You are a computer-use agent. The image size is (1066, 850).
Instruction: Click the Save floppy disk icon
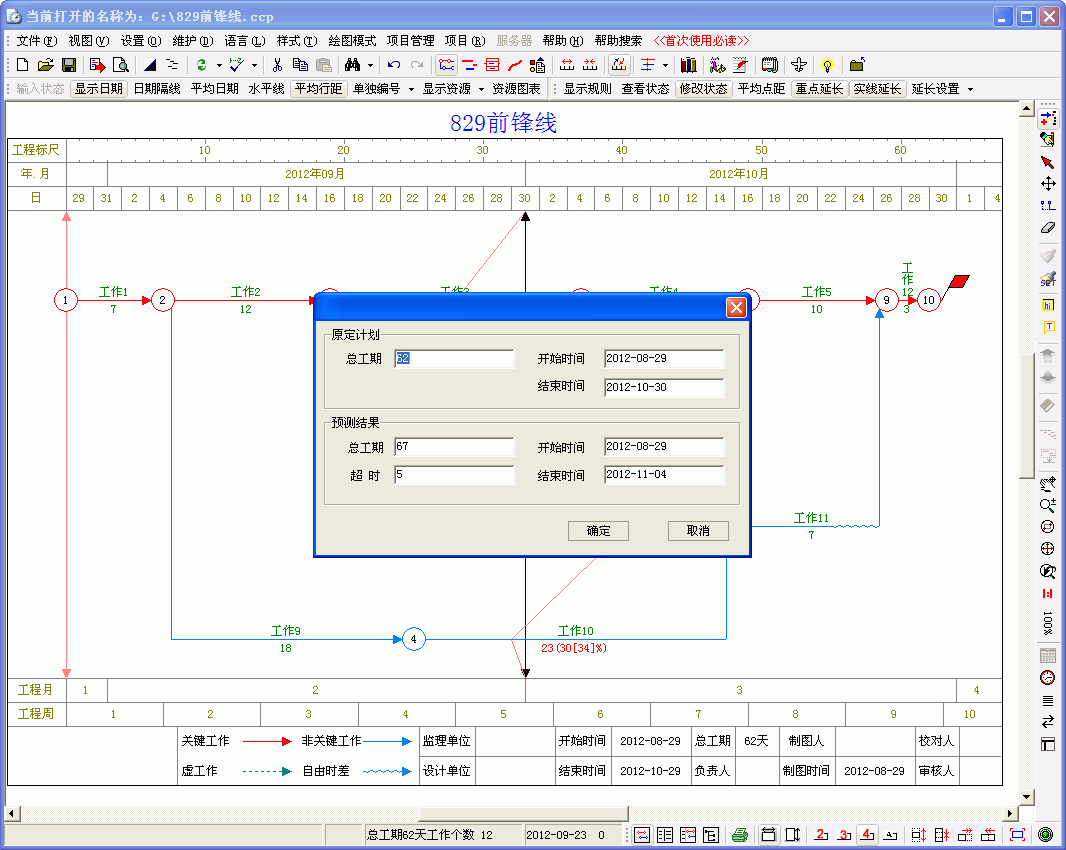tap(69, 65)
